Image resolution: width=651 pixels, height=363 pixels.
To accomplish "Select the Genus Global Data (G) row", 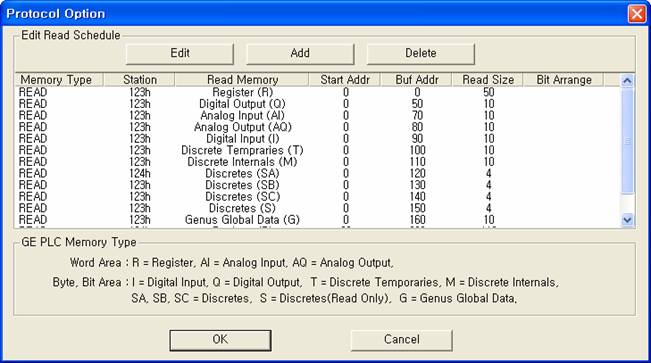I will (x=318, y=220).
